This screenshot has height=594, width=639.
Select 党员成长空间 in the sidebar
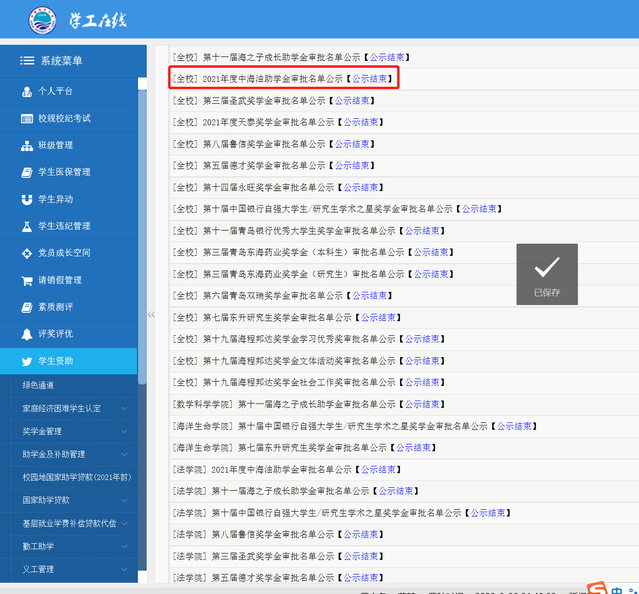[64, 253]
